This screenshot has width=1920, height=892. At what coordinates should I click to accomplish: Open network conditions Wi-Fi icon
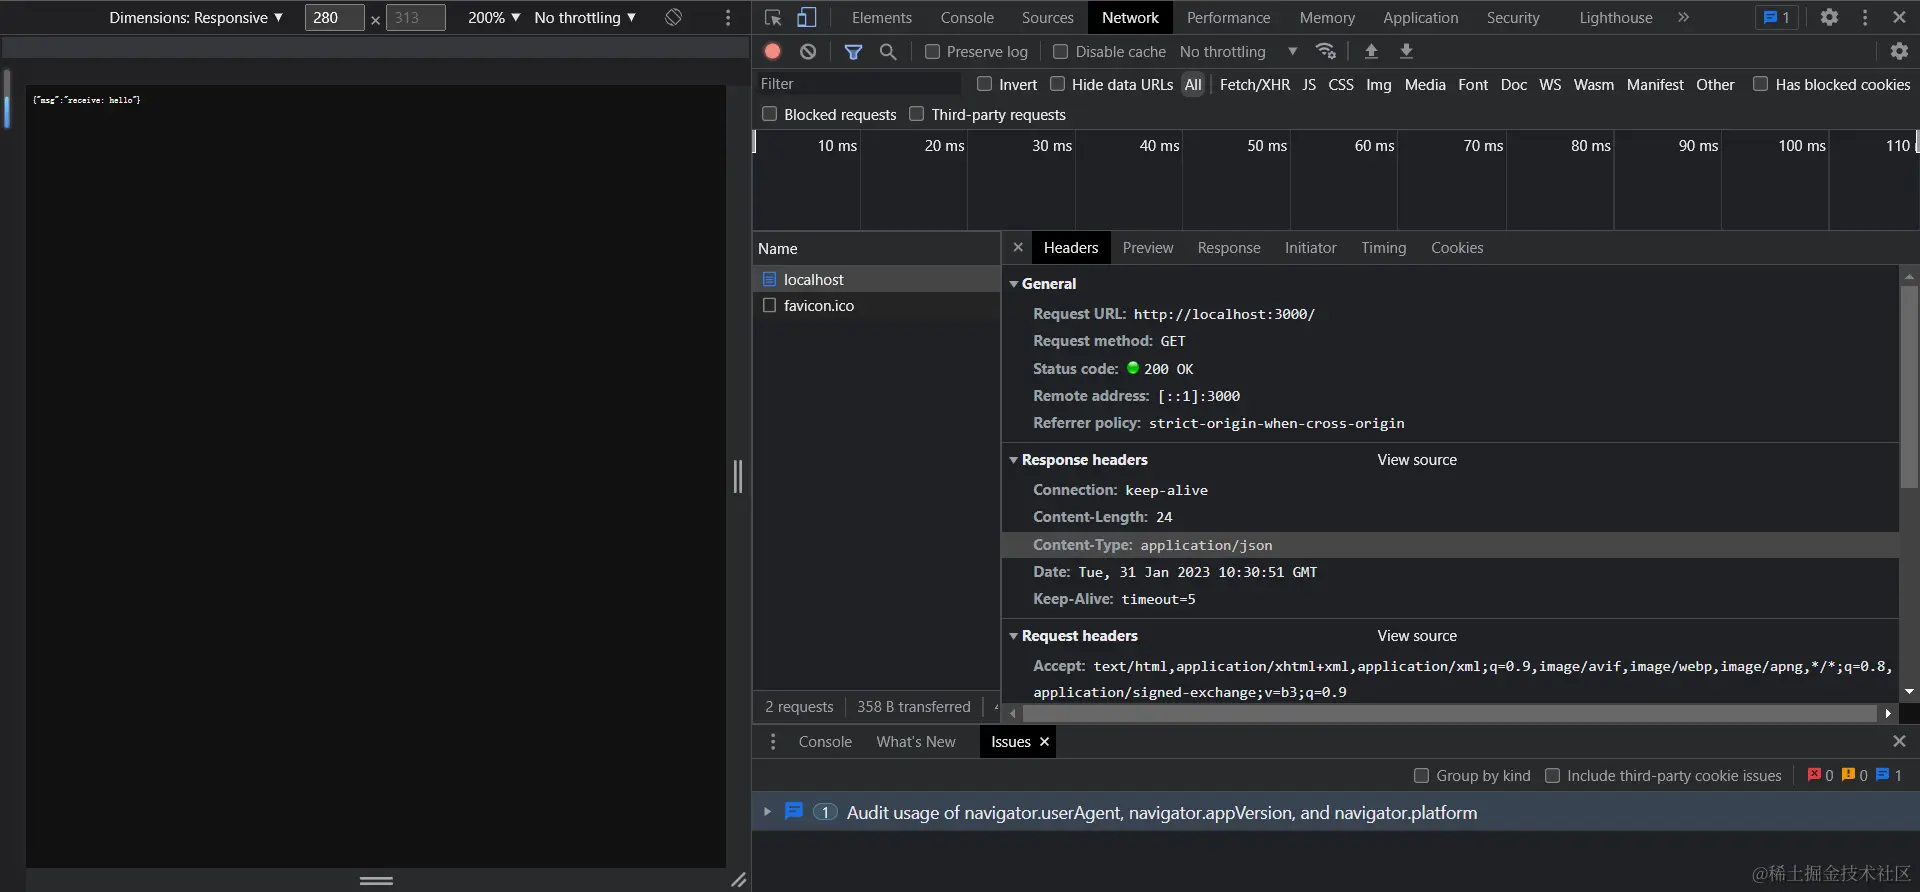coord(1326,51)
